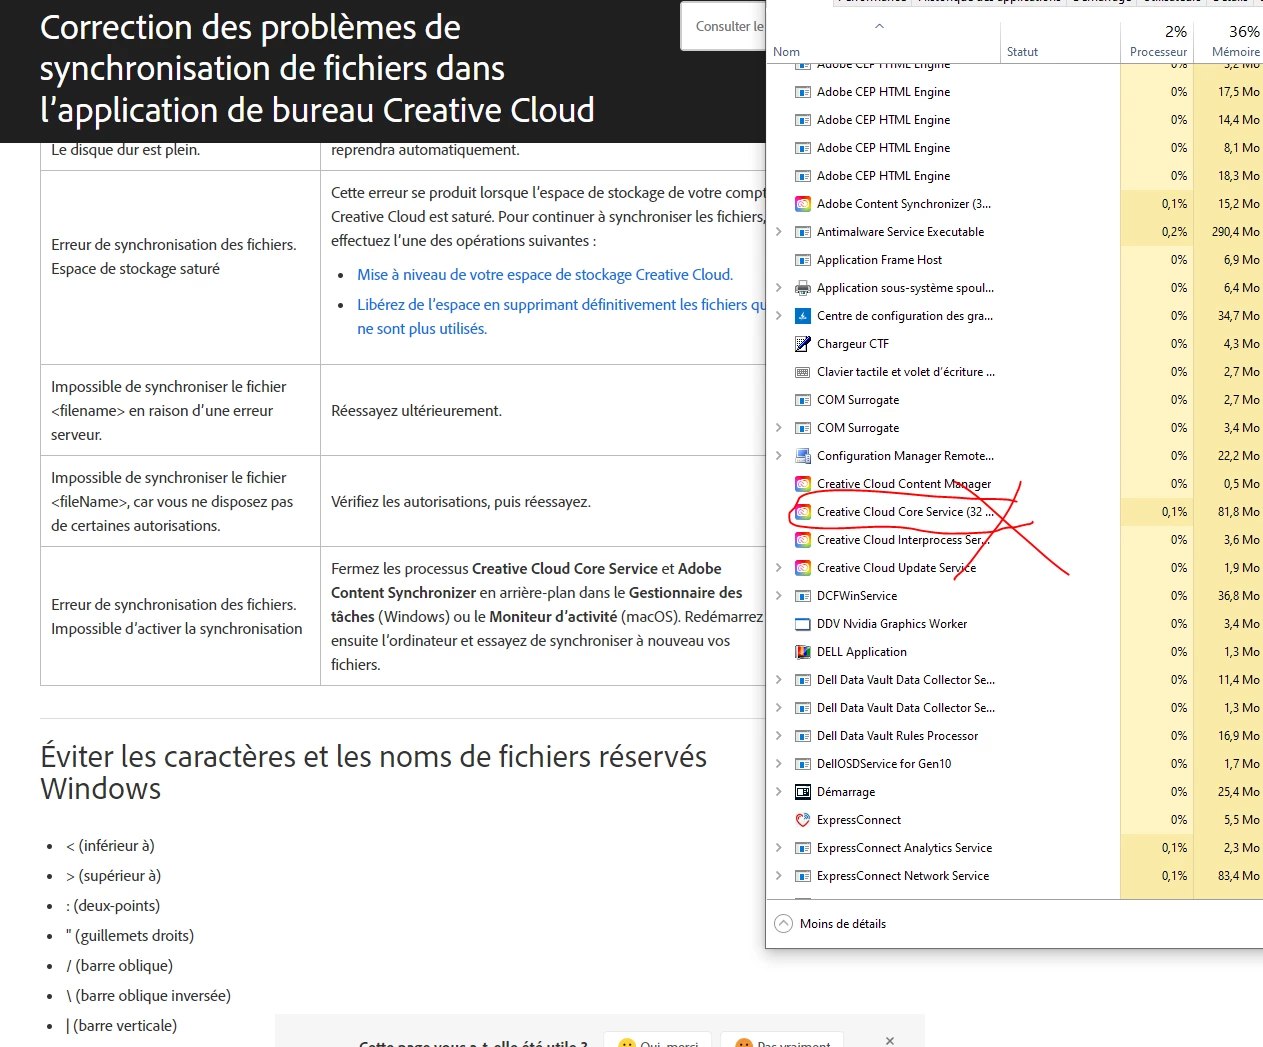This screenshot has height=1047, width=1263.
Task: Click the DELL Application icon
Action: coord(802,652)
